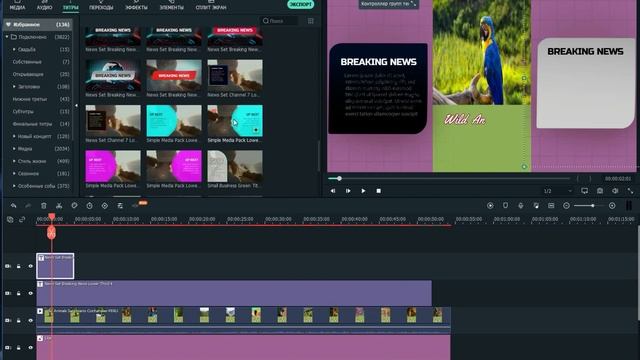Viewport: 640px width, 360px height.
Task: Expand the Сезонное category arrow
Action: [14, 173]
